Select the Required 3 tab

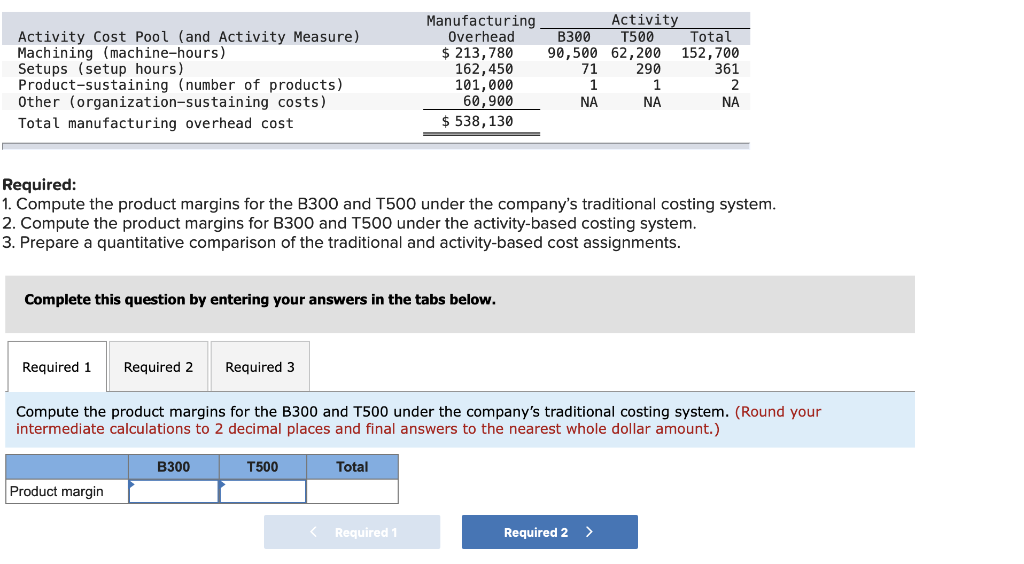(x=260, y=367)
